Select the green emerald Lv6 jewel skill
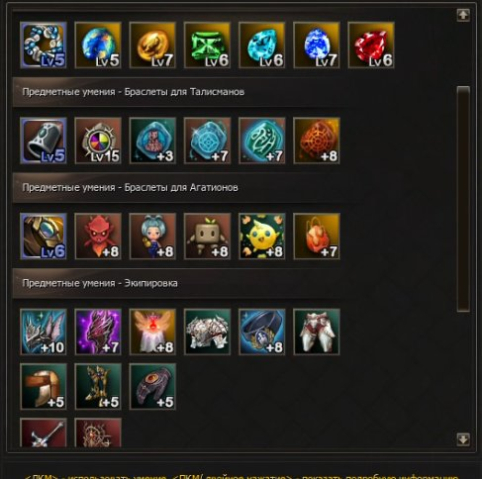 (x=207, y=45)
